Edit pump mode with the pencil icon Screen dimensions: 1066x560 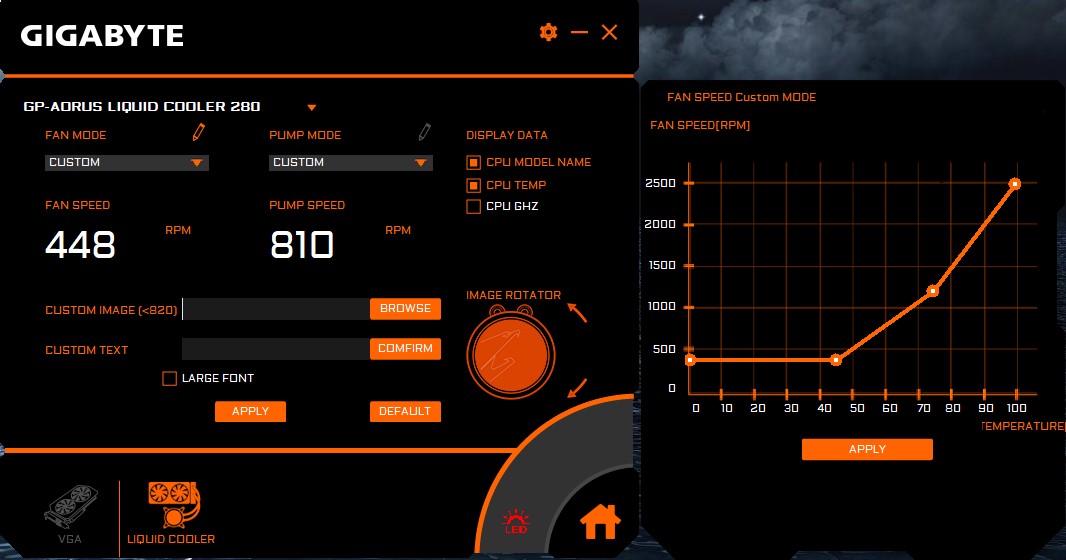coord(425,132)
